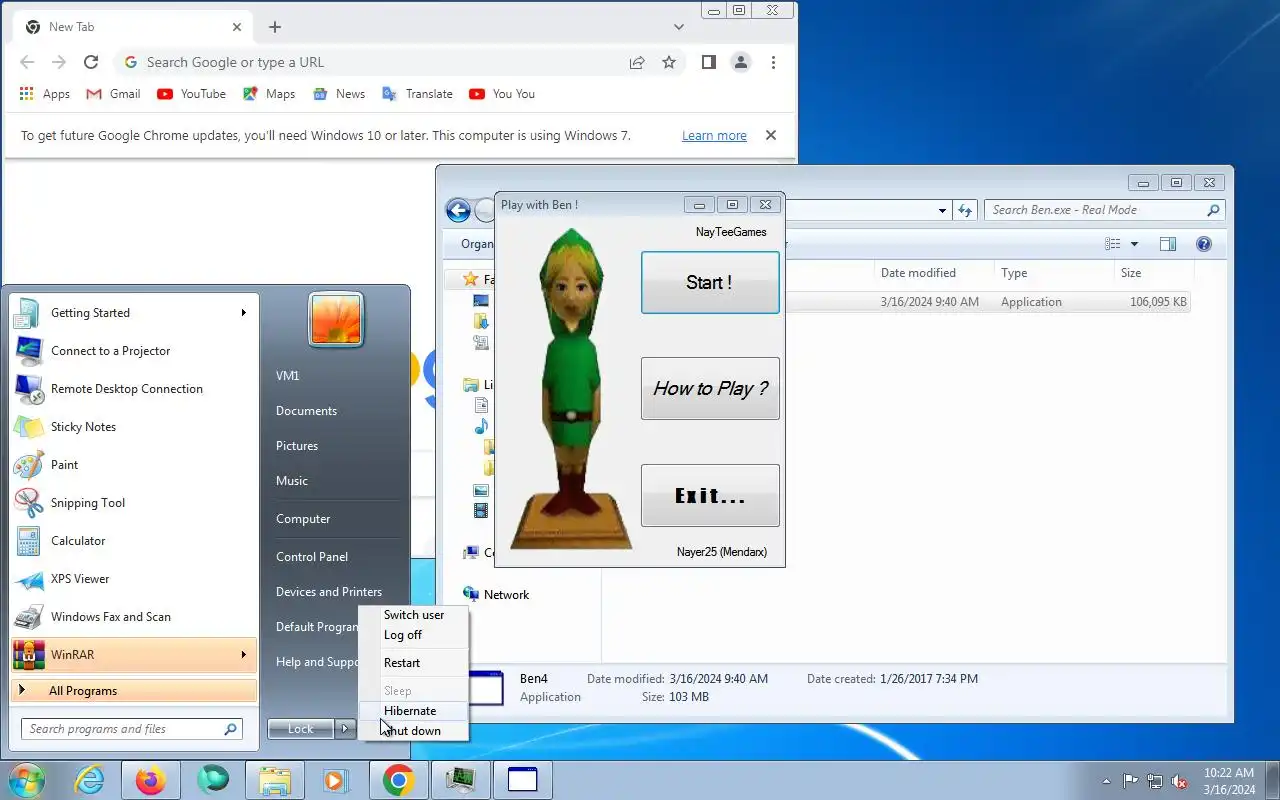Click the Windows Start orb
The image size is (1280, 800).
tap(27, 780)
